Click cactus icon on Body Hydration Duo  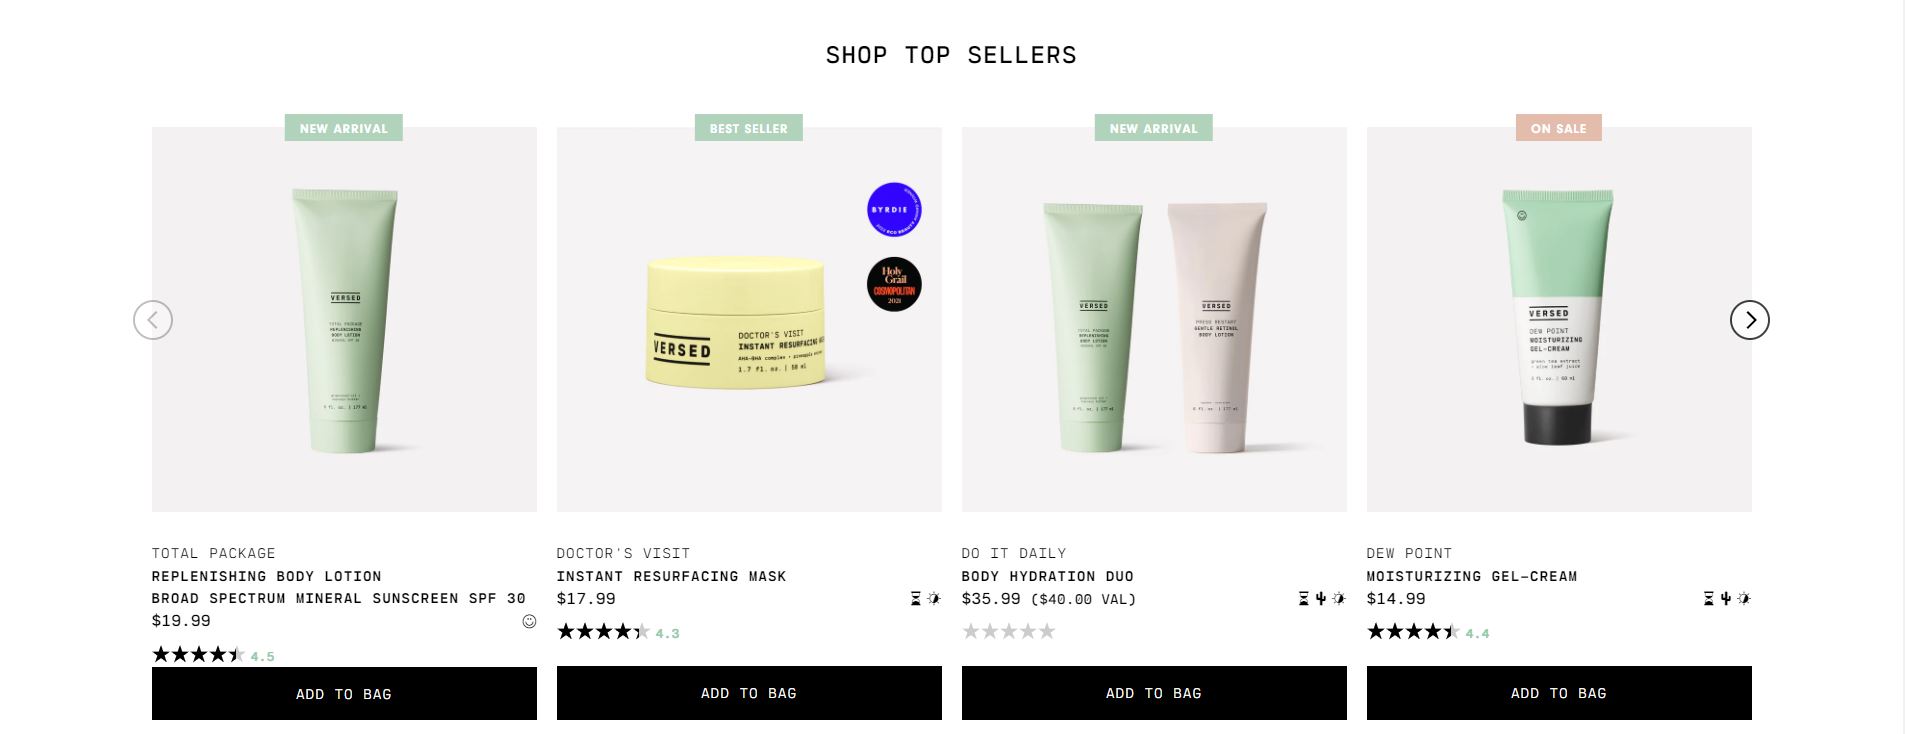pyautogui.click(x=1320, y=599)
